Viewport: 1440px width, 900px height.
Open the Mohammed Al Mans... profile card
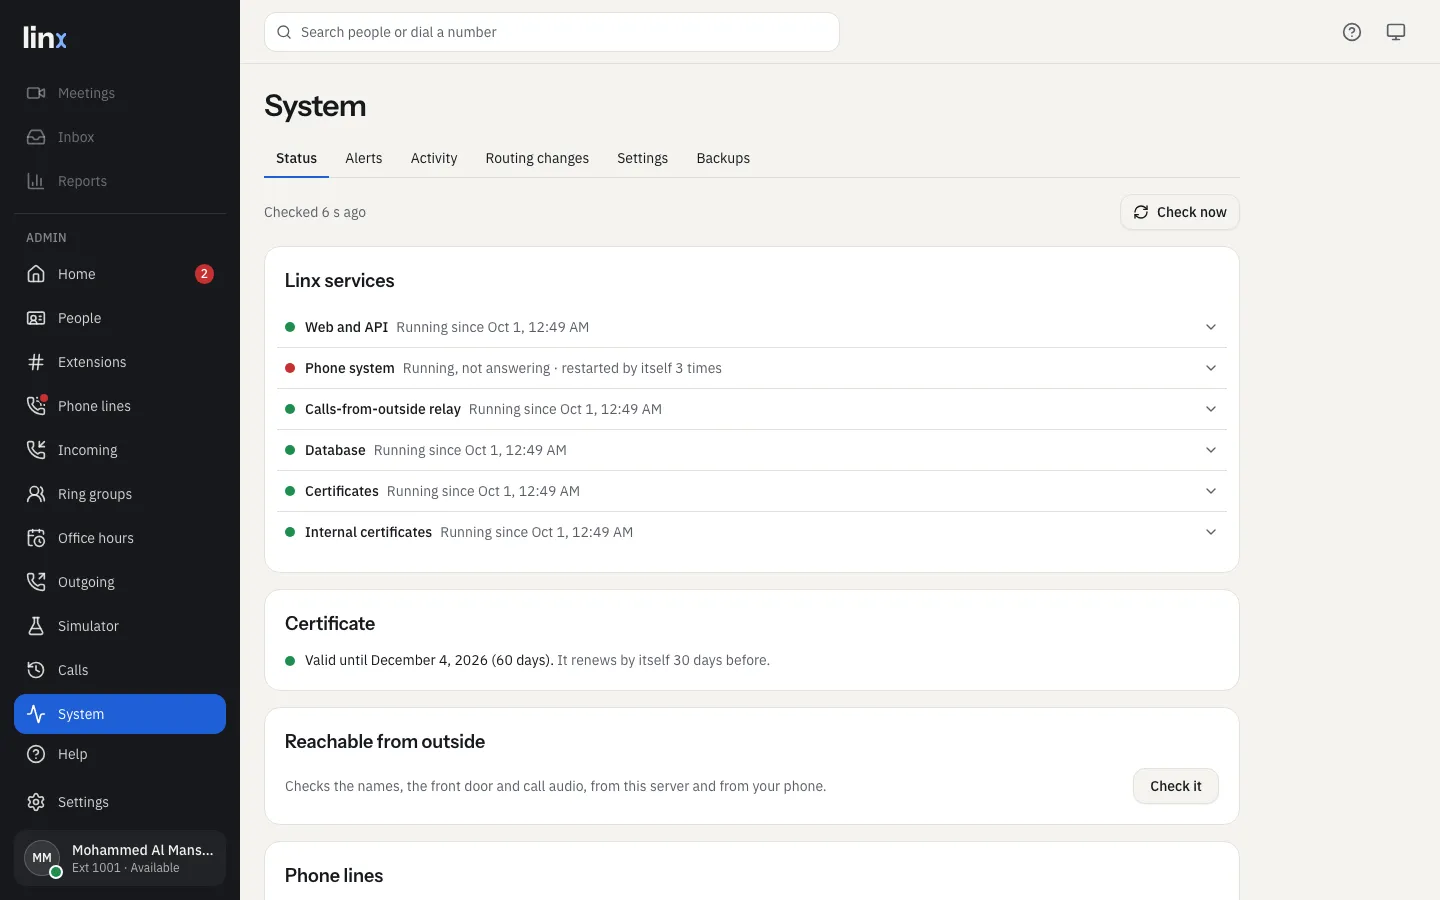tap(120, 858)
